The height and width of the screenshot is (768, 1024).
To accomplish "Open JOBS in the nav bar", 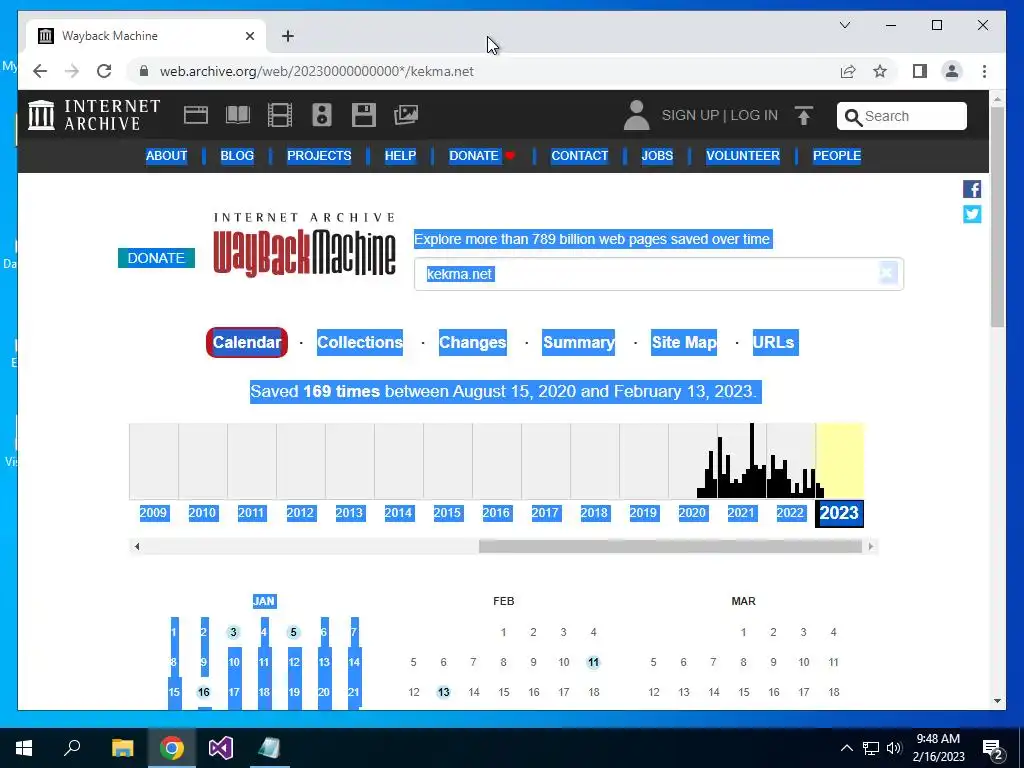I will pyautogui.click(x=657, y=155).
